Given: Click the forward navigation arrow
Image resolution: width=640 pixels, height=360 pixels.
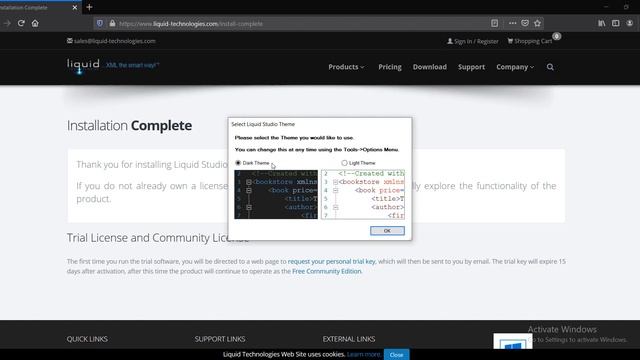Looking at the screenshot, I should coord(7,23).
